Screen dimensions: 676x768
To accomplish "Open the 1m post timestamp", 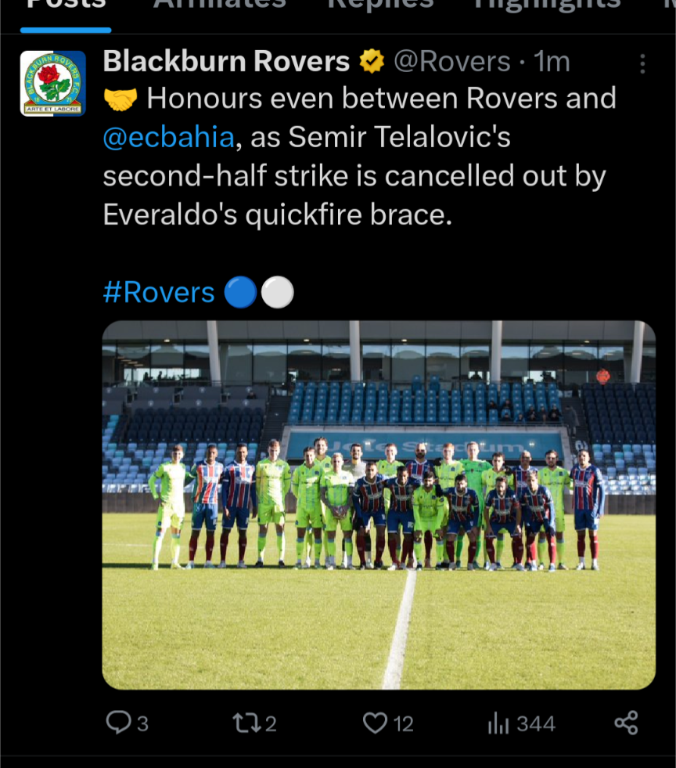I will (552, 62).
